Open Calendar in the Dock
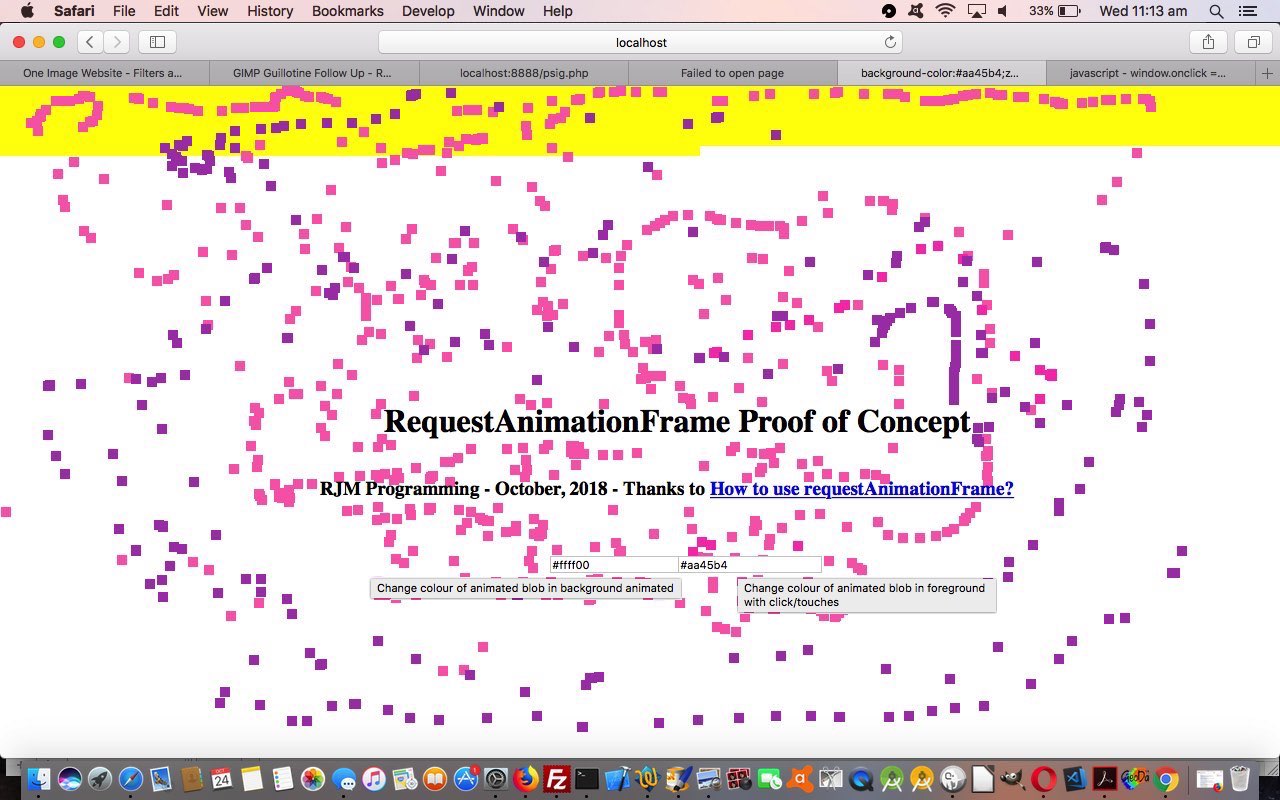This screenshot has width=1280, height=800. point(221,778)
